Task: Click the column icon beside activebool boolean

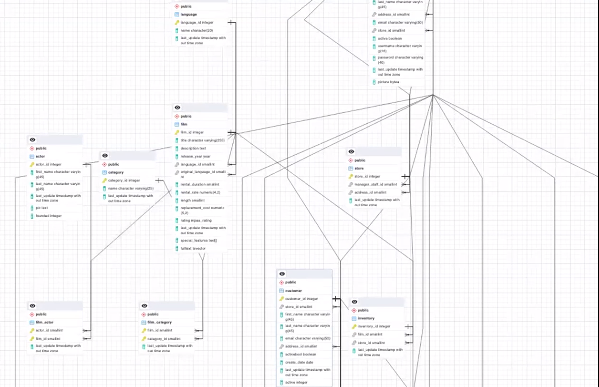Action: tap(282, 355)
